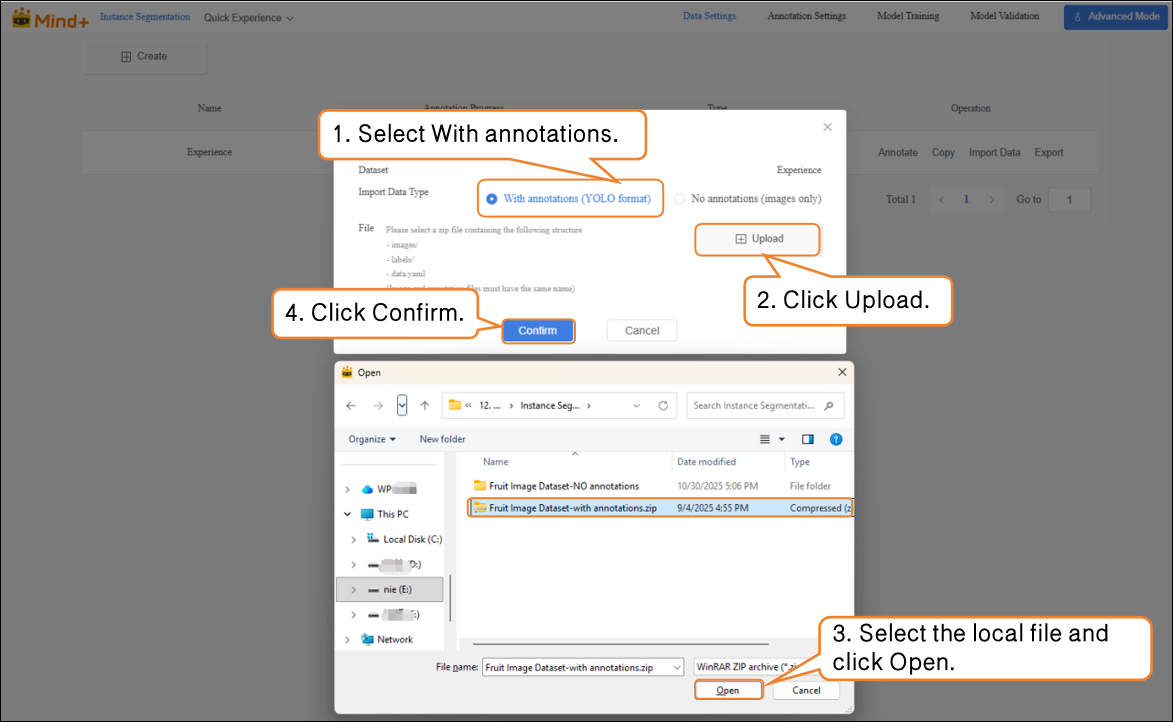Select With annotations (YOLO format) radio button
Screen dimensions: 1173x722
(491, 199)
